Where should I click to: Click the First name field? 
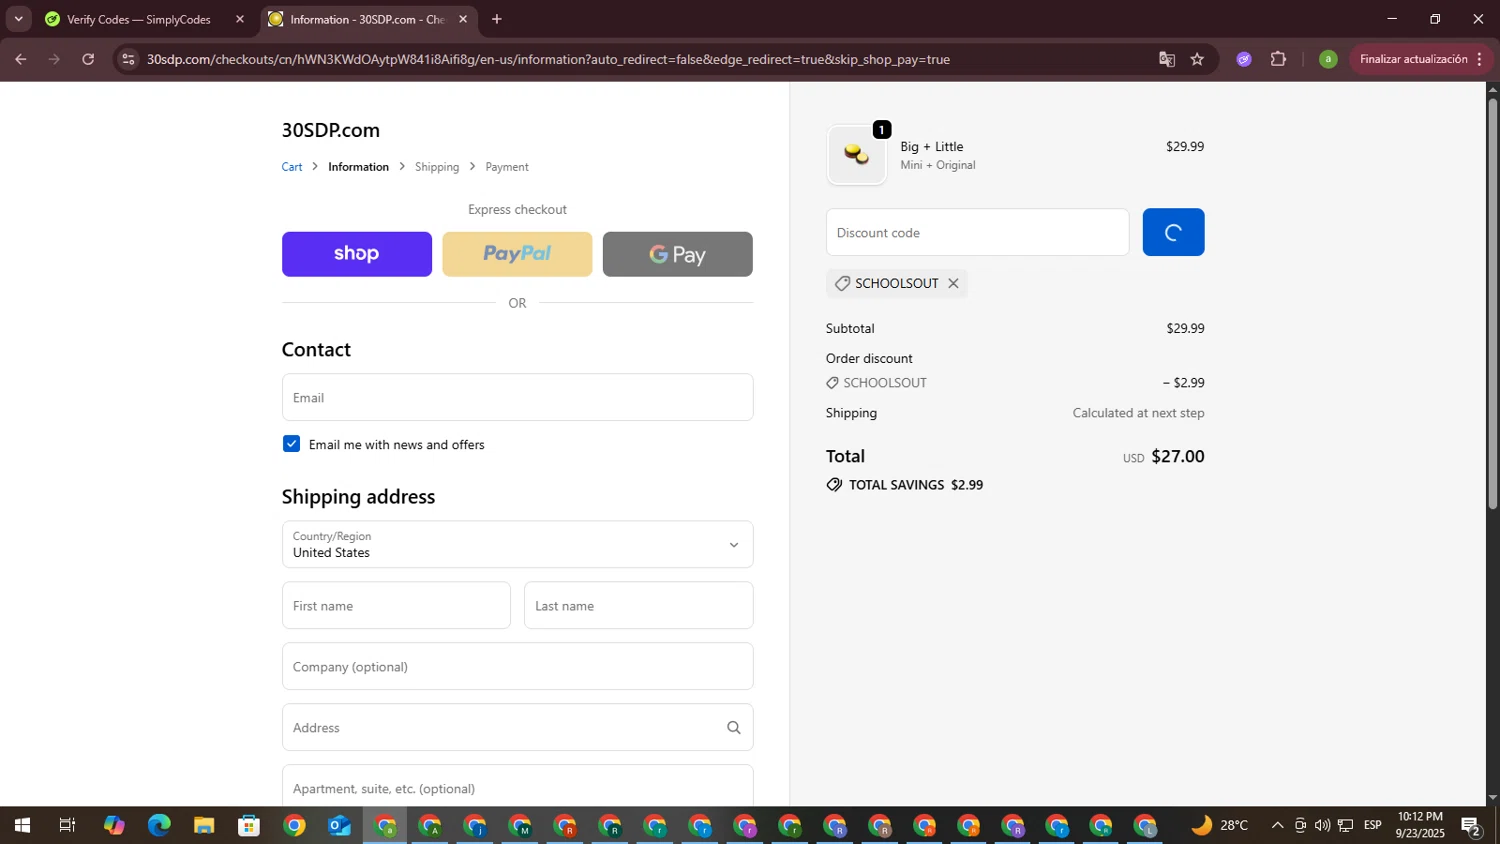[396, 606]
